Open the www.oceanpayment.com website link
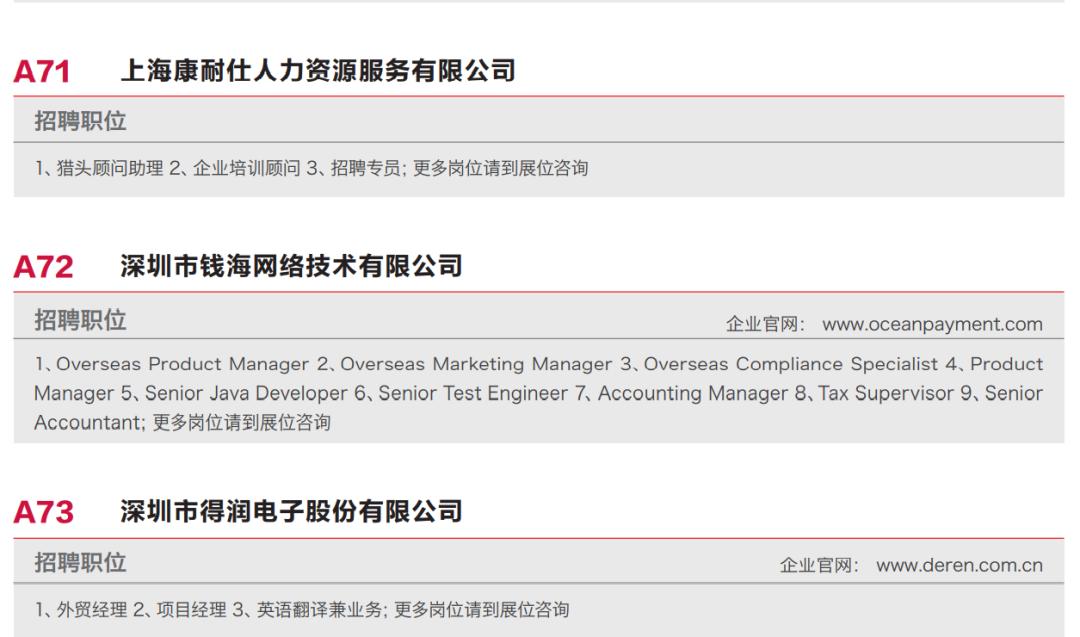 coord(932,324)
